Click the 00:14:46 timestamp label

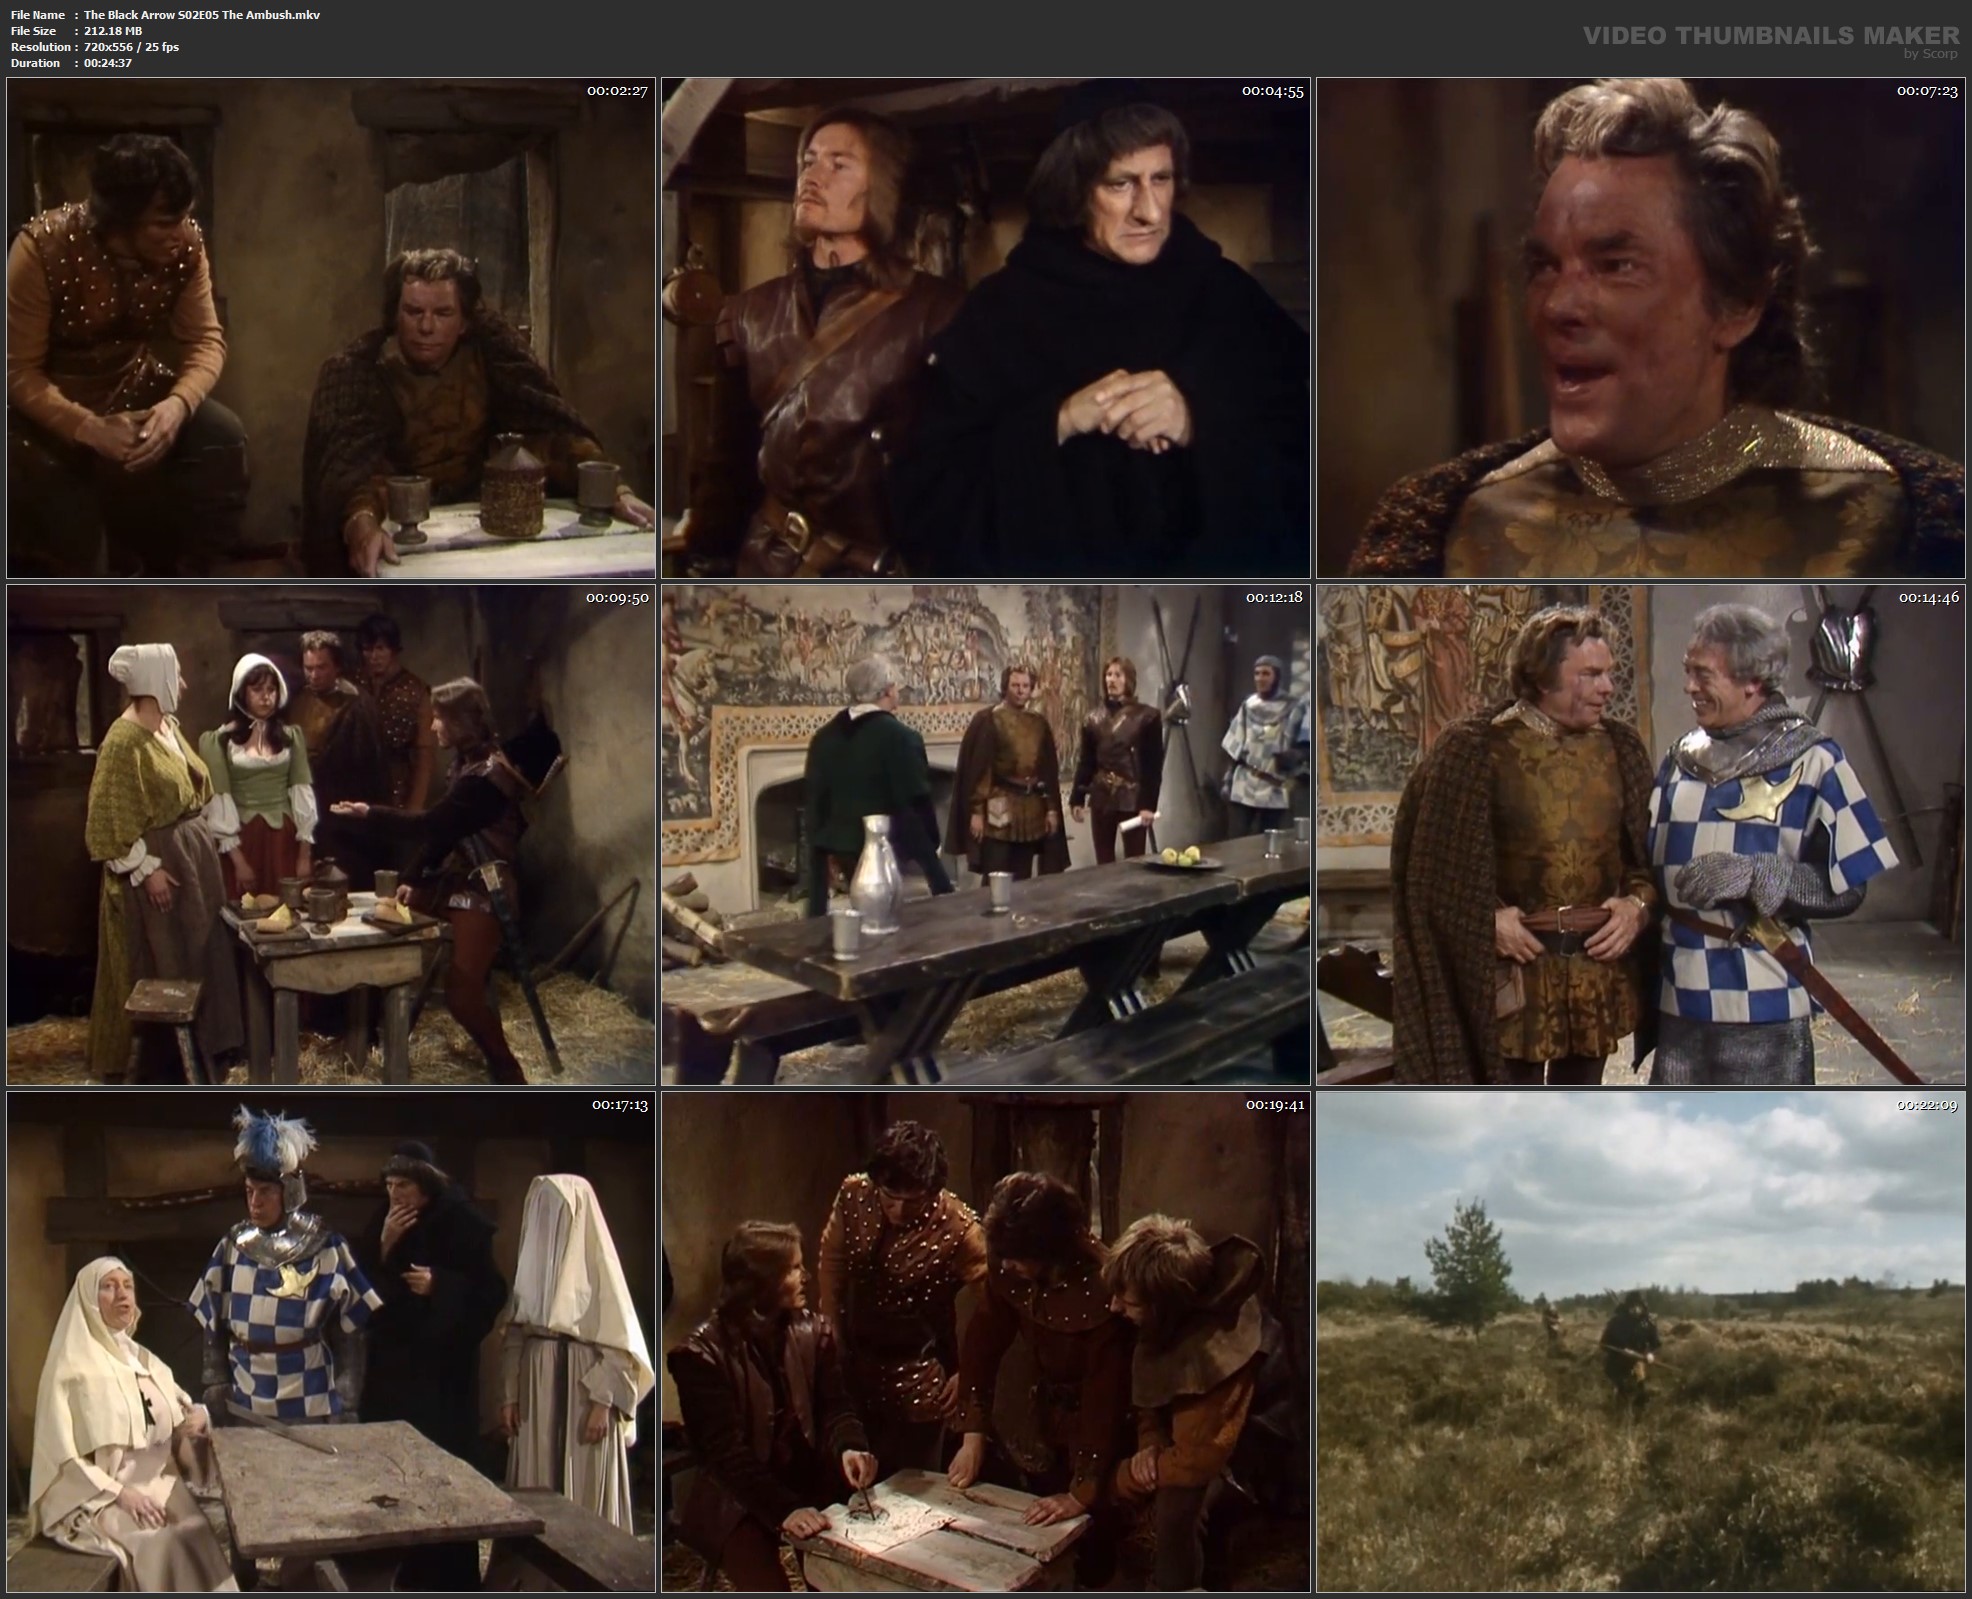(1927, 598)
